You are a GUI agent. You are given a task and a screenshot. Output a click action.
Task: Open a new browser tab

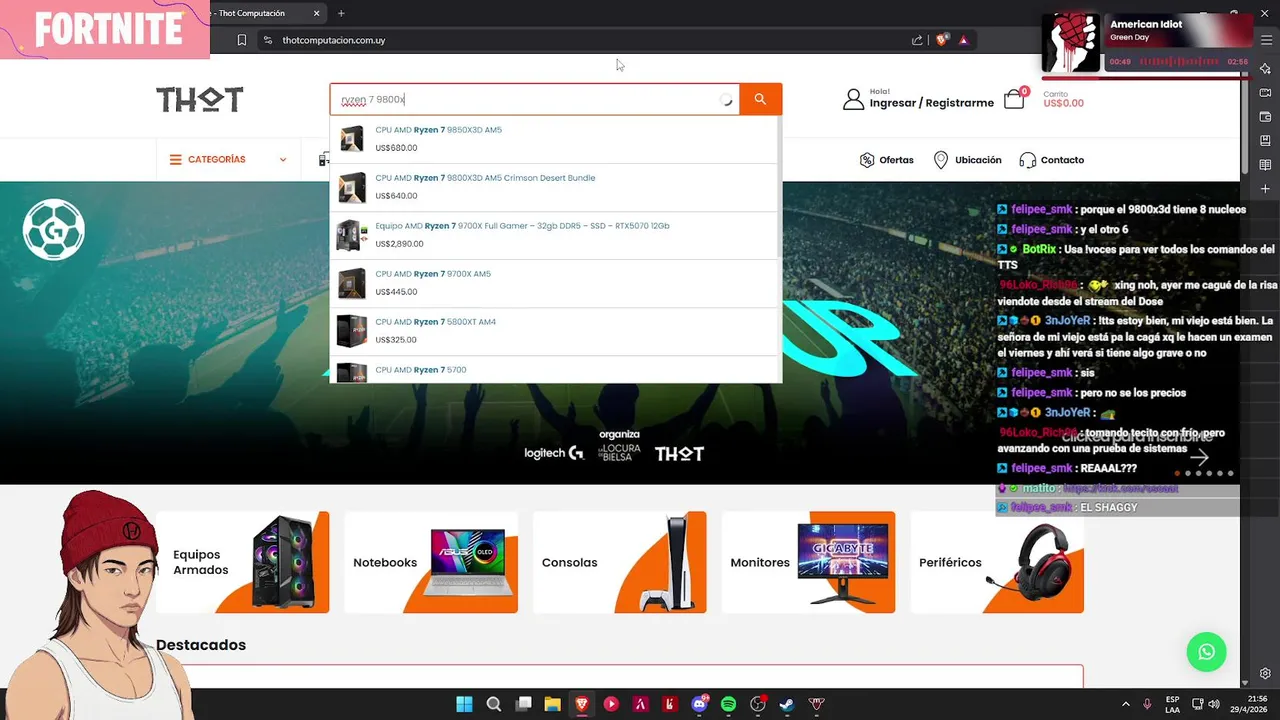click(x=341, y=13)
